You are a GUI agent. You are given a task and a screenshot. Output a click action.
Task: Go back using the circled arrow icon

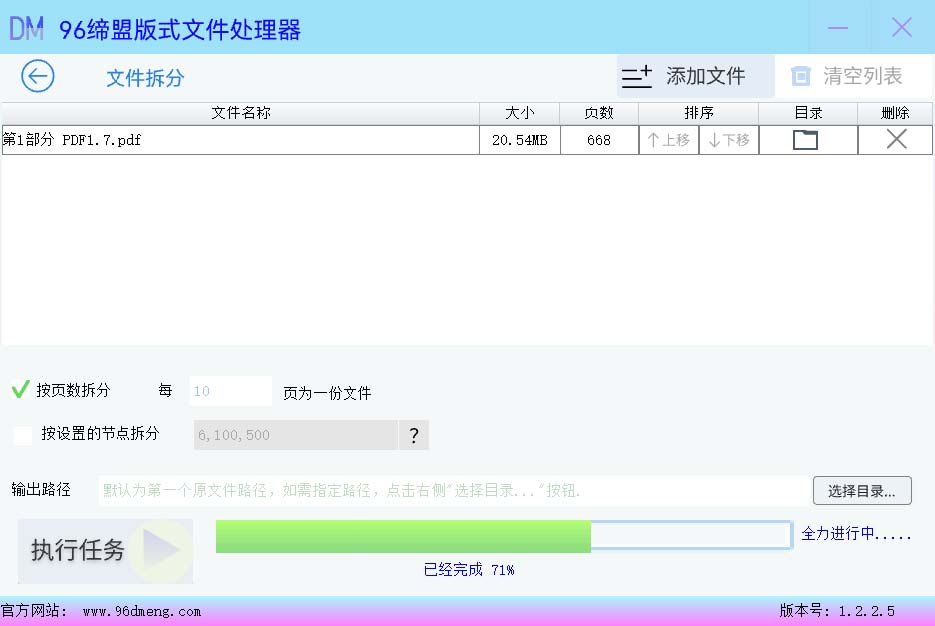38,76
